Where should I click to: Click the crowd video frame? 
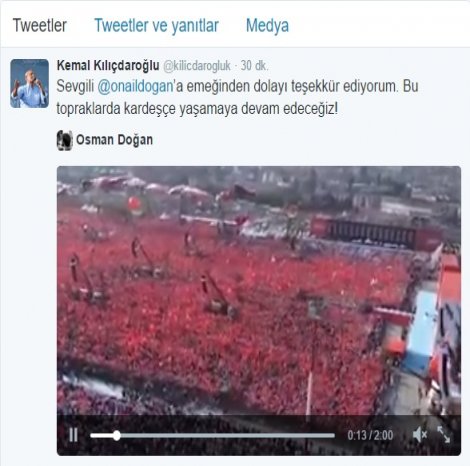(259, 290)
